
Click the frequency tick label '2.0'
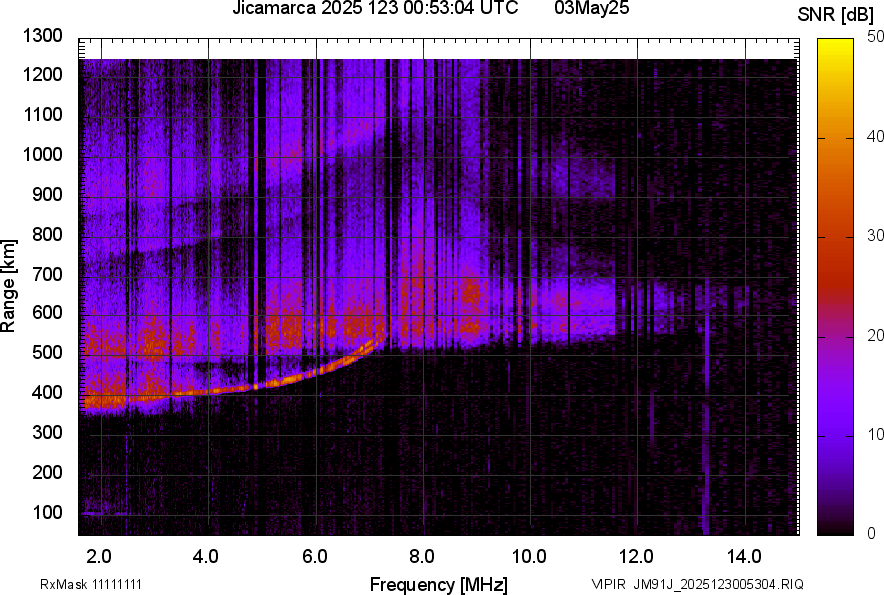click(x=99, y=557)
